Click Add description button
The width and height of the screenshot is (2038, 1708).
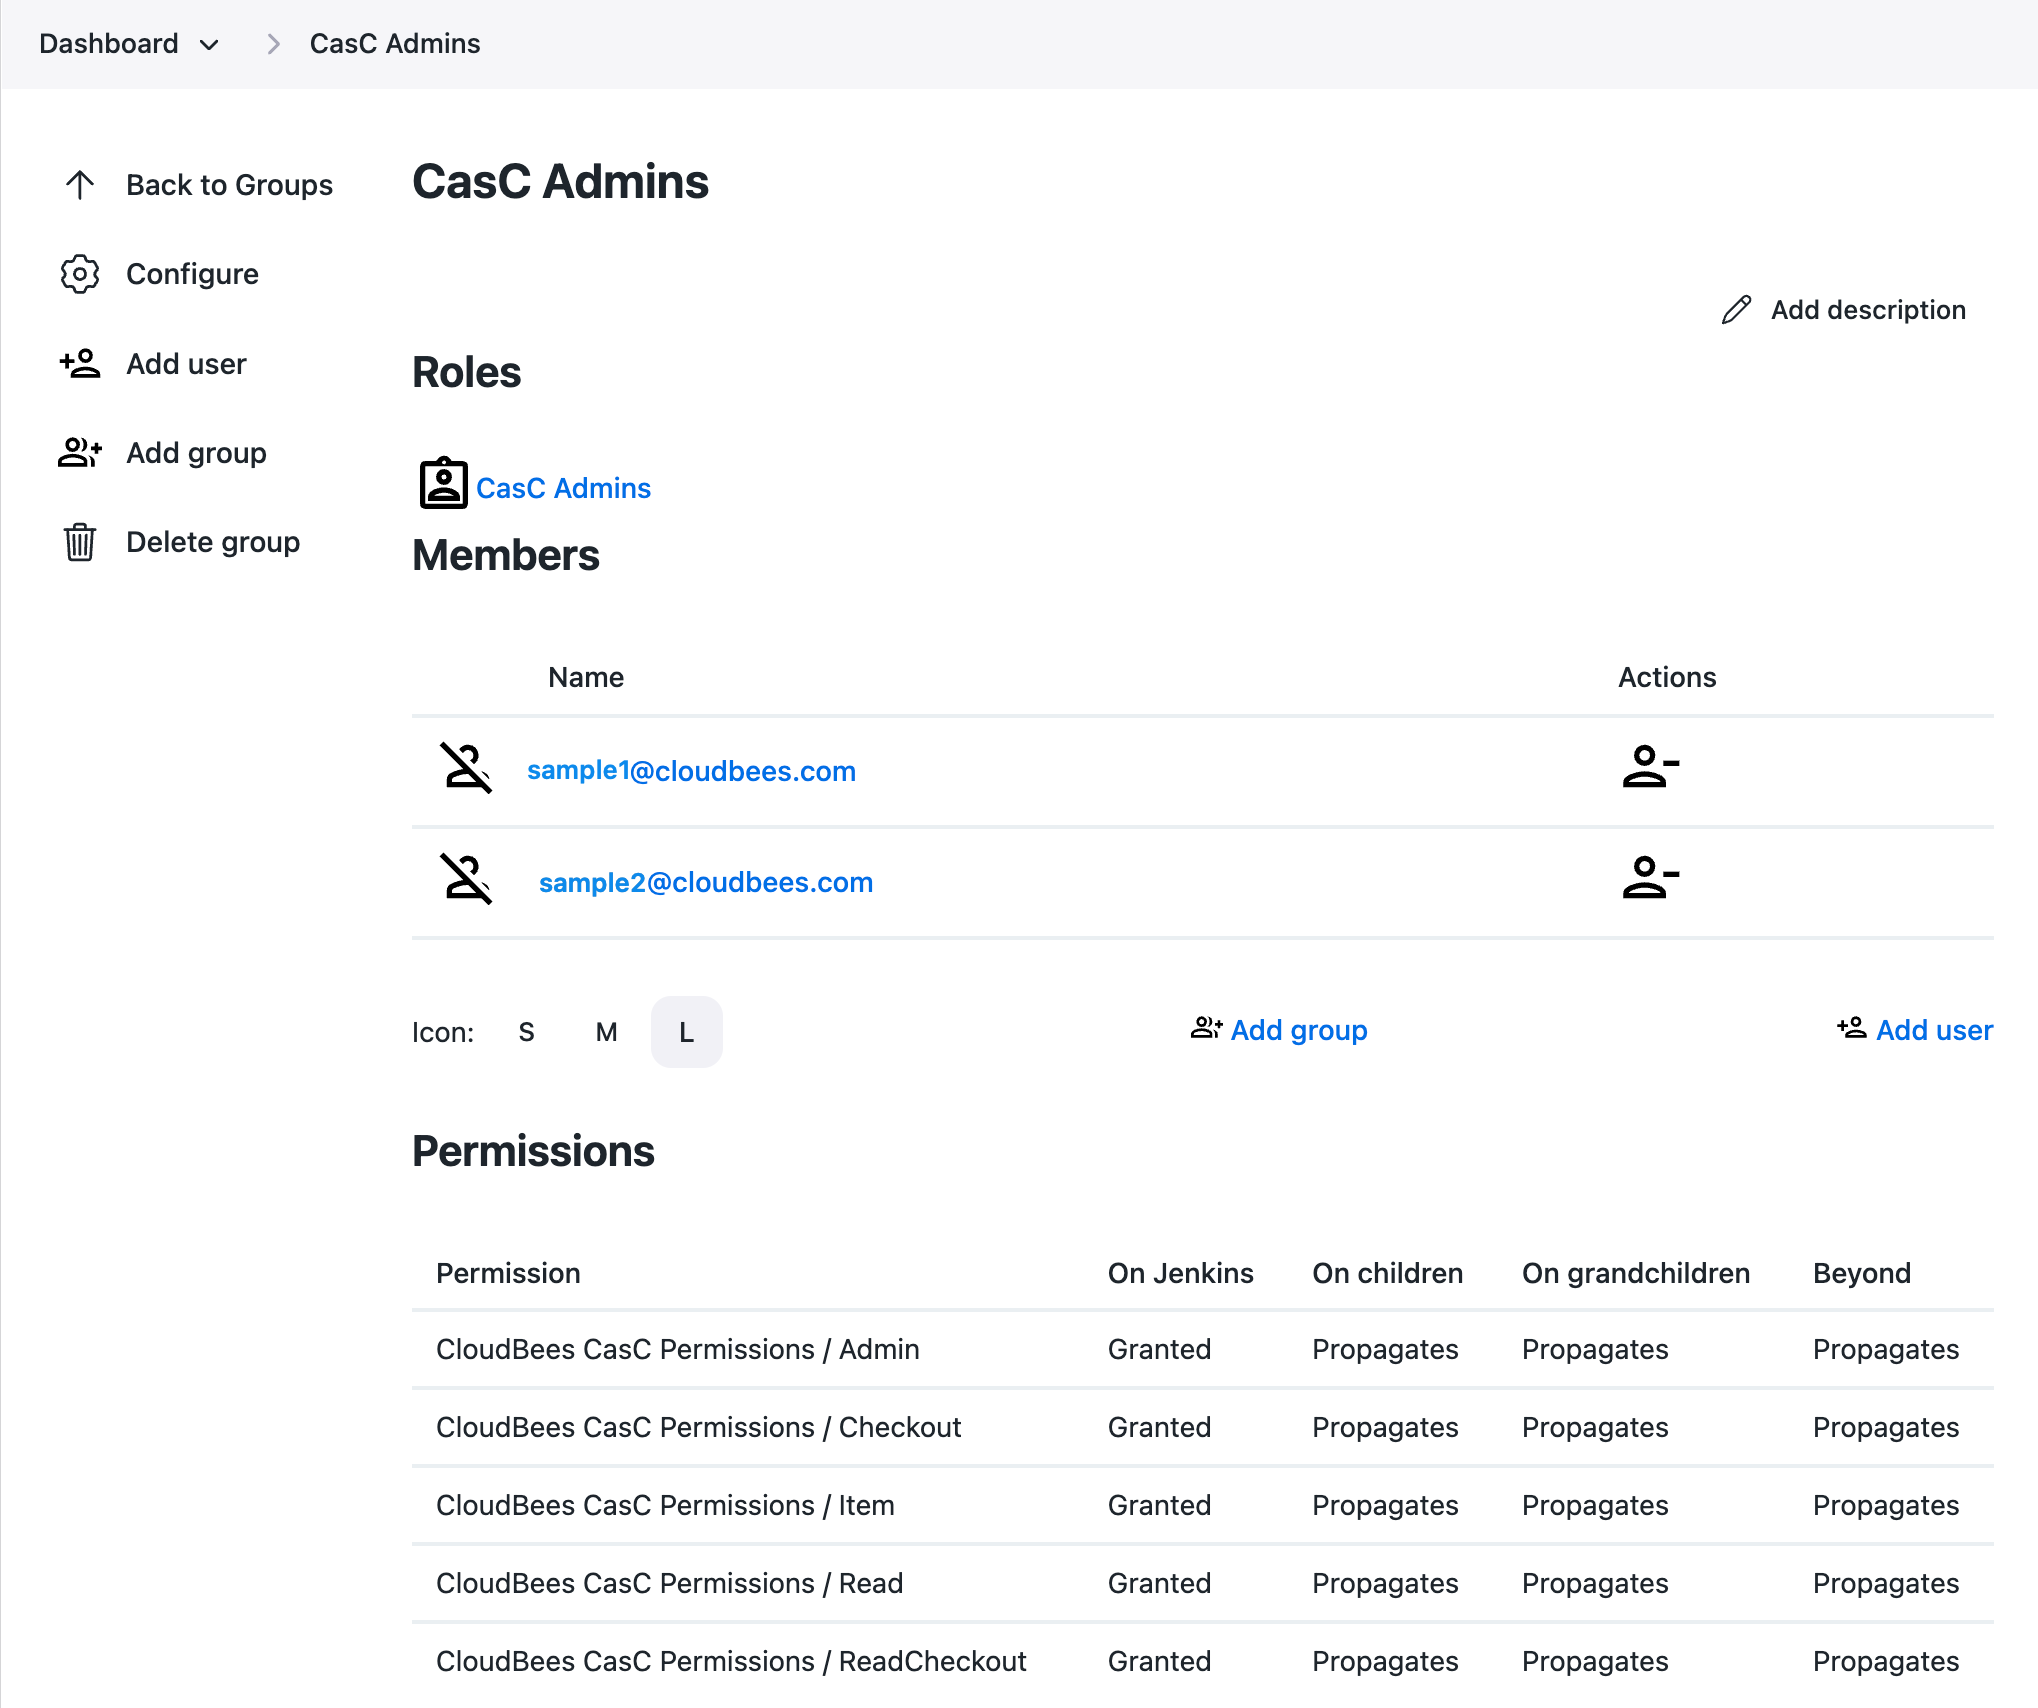(1843, 310)
